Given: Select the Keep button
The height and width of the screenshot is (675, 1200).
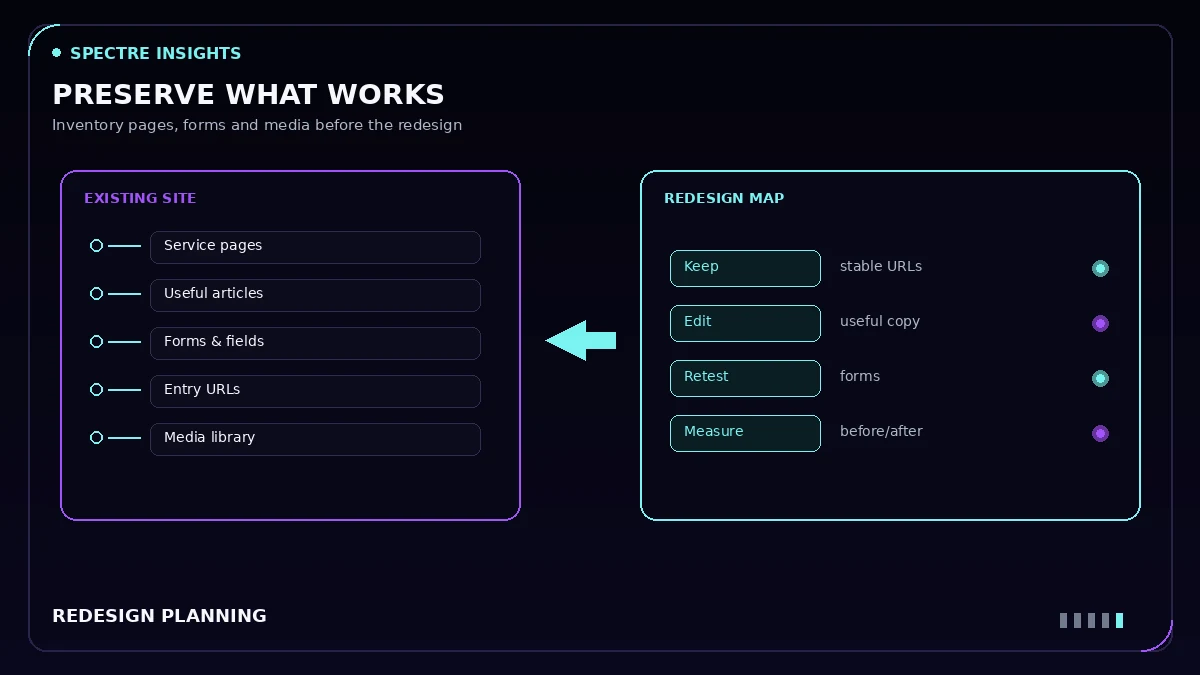Looking at the screenshot, I should pos(745,268).
